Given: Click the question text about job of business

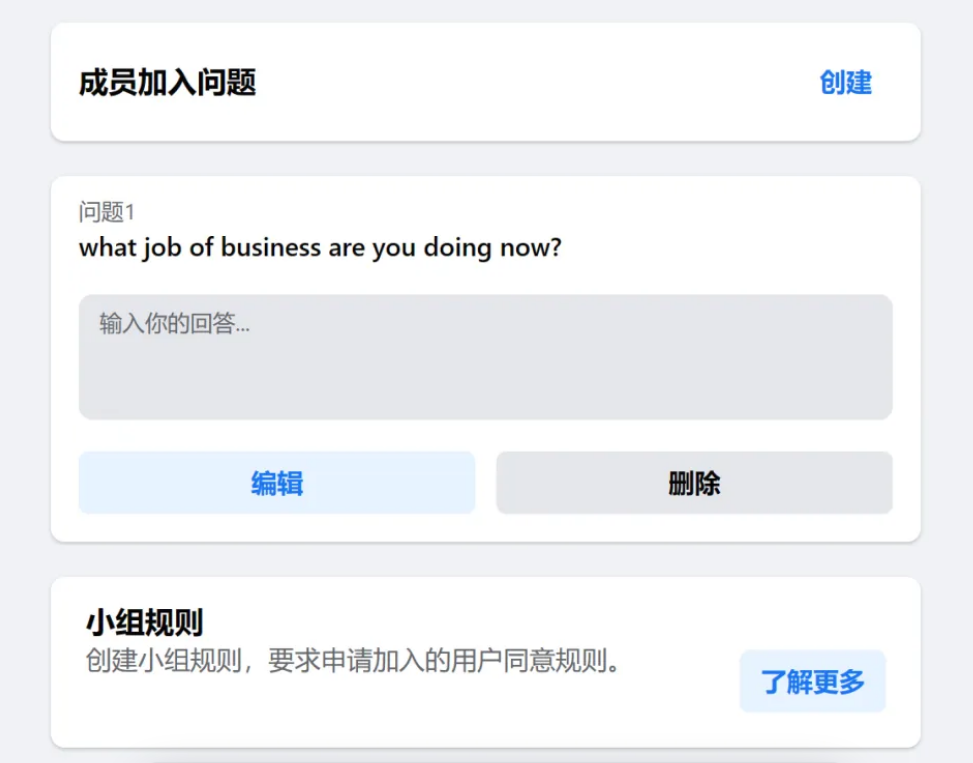Looking at the screenshot, I should tap(320, 247).
